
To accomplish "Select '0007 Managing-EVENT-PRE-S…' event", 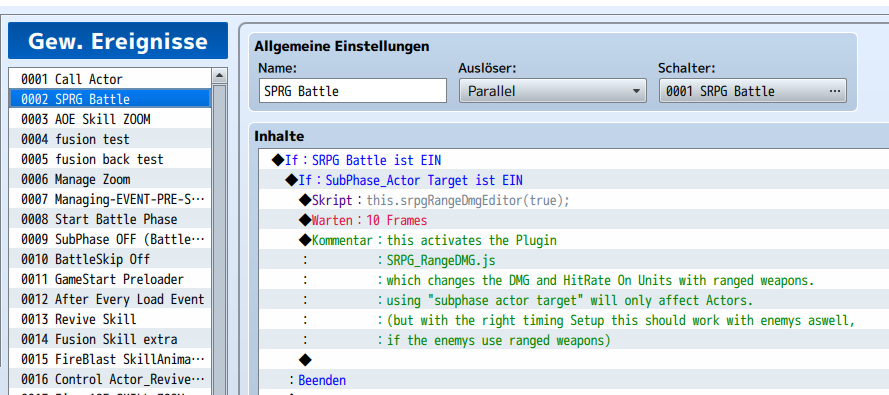I will 110,199.
